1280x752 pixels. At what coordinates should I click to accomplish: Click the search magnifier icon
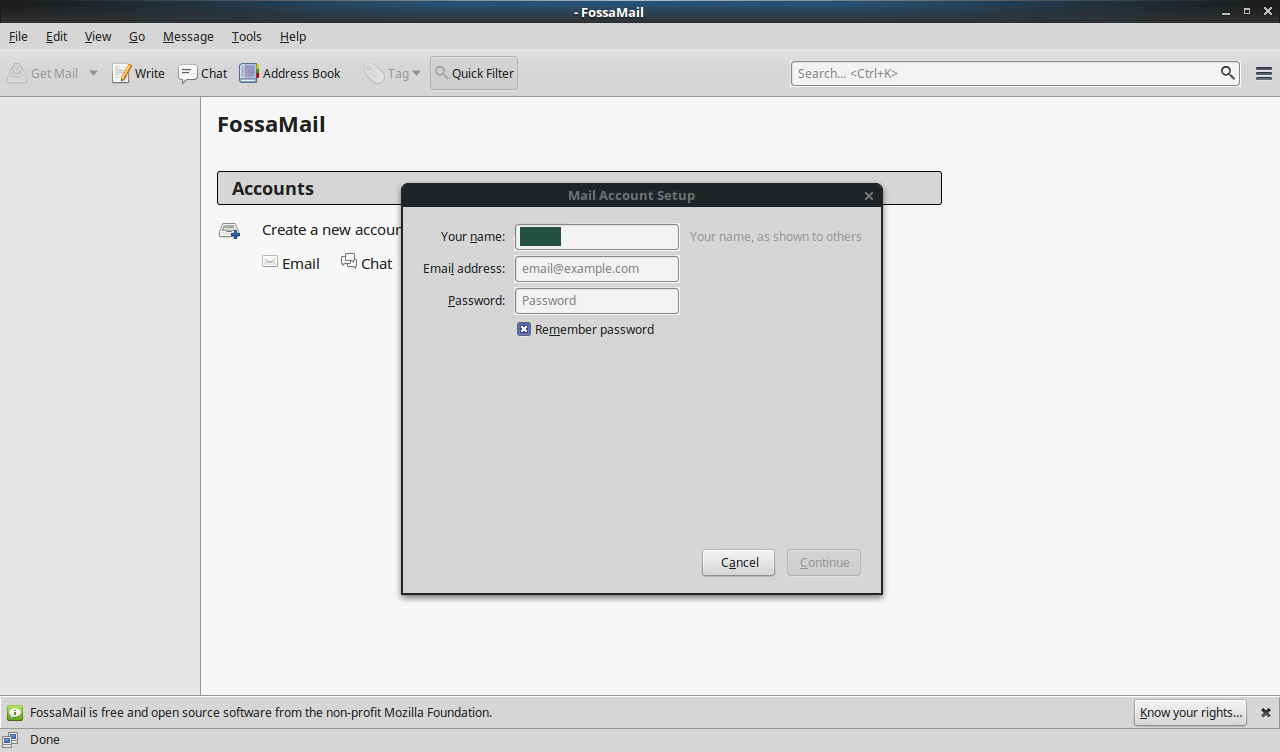click(x=1228, y=73)
